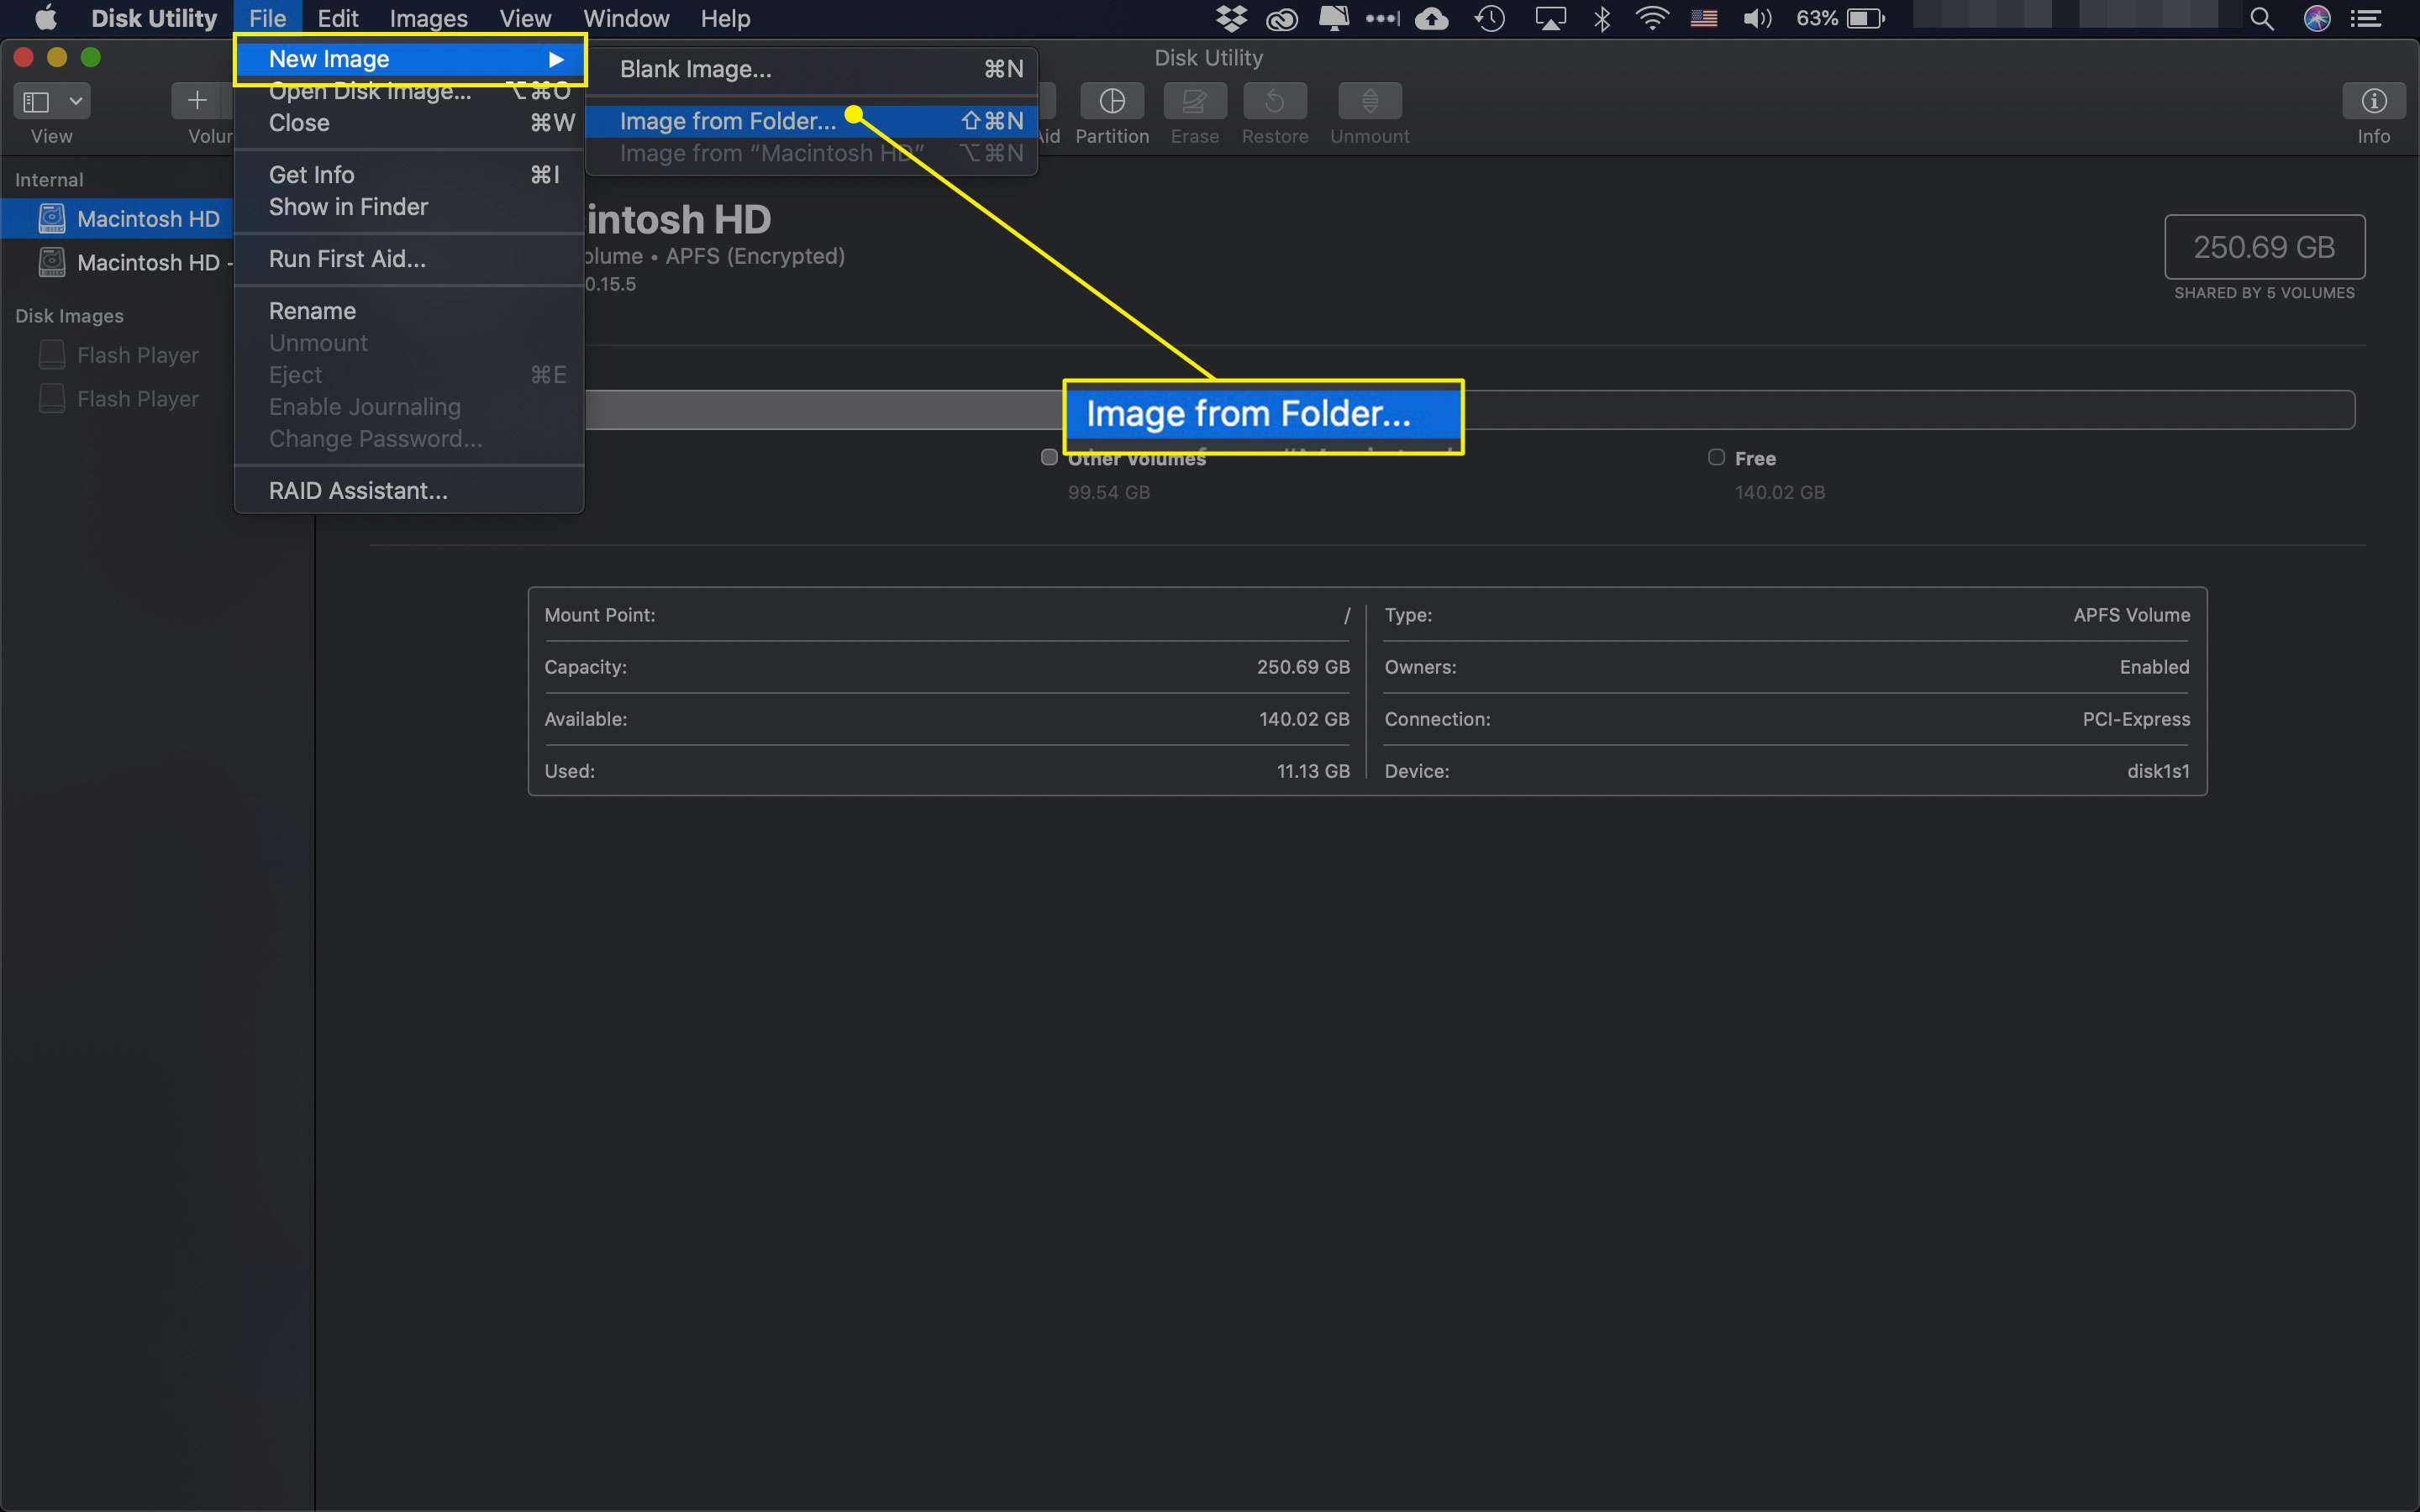Click the Restore toolbar icon
The height and width of the screenshot is (1512, 2420).
pos(1274,101)
